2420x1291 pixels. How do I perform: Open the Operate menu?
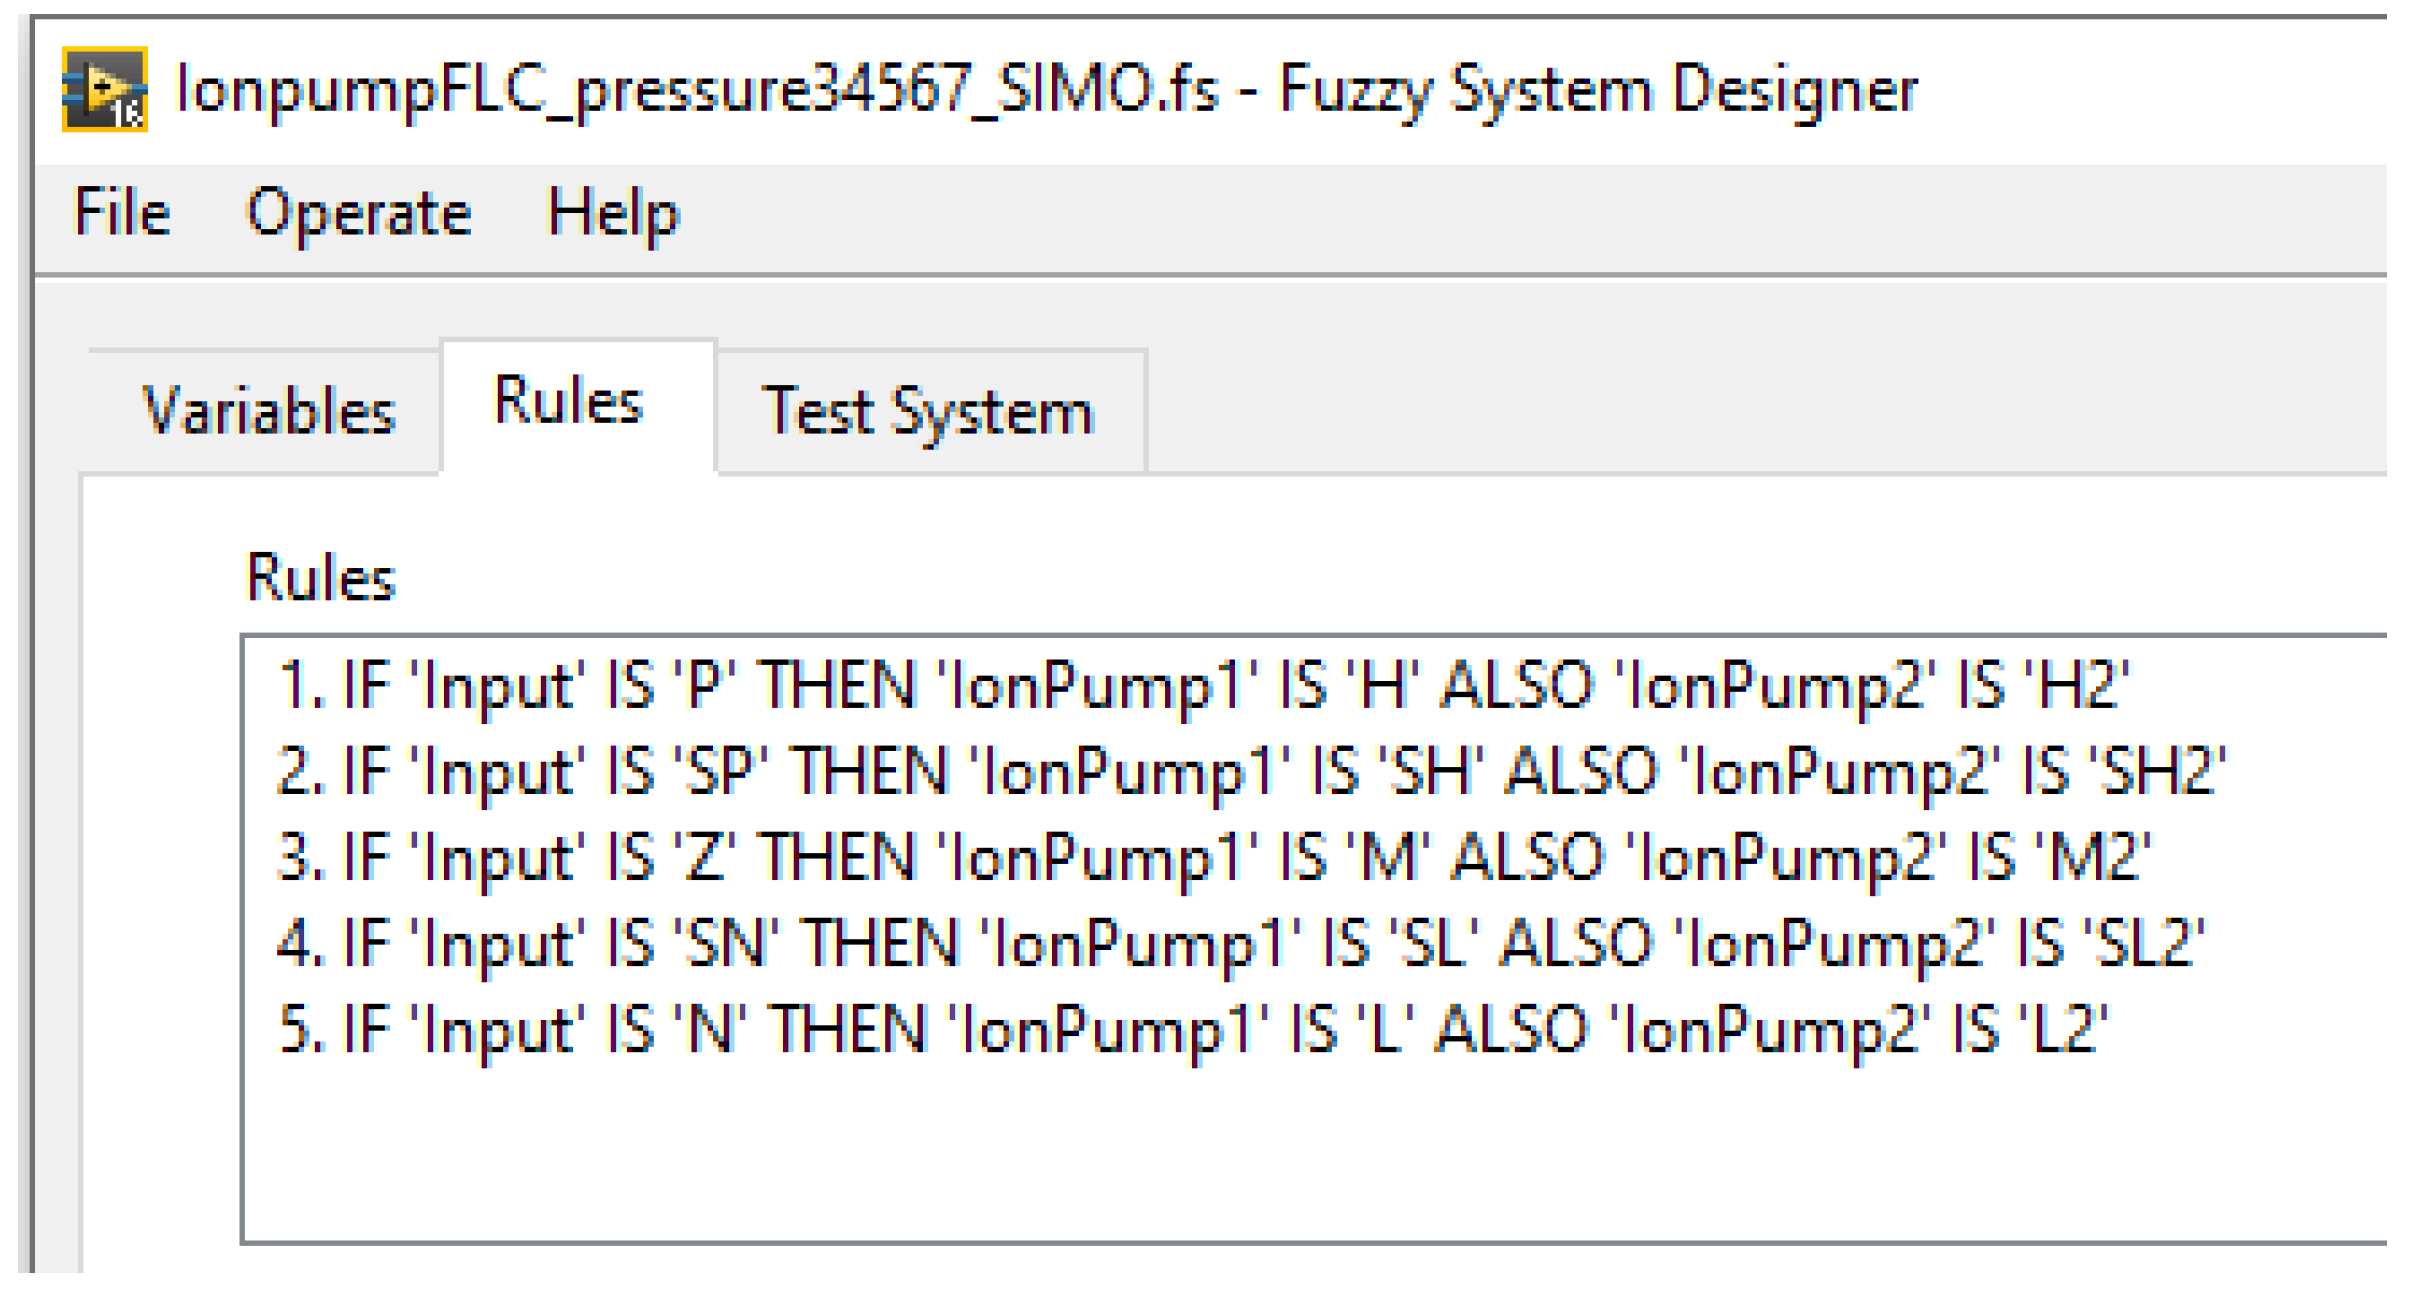click(x=358, y=213)
